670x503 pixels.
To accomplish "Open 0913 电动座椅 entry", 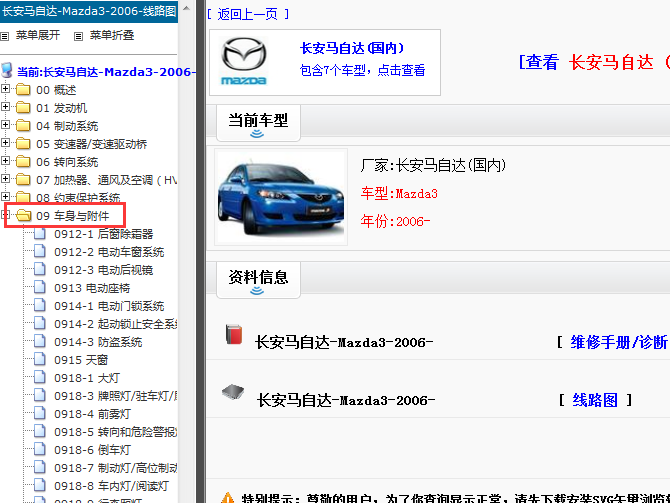I will 92,288.
